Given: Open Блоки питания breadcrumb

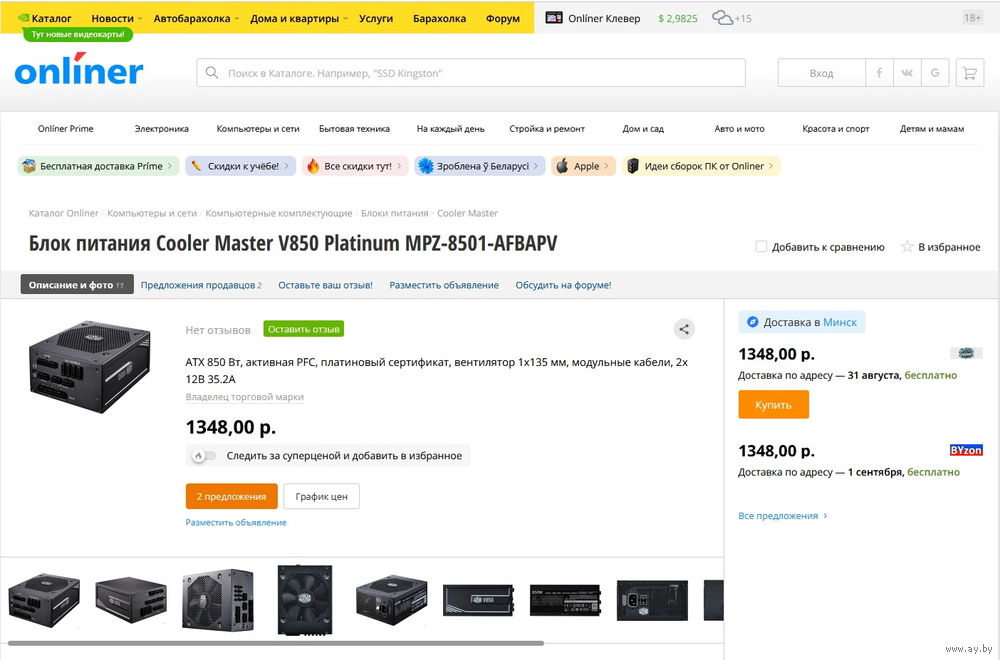Looking at the screenshot, I should click(395, 213).
